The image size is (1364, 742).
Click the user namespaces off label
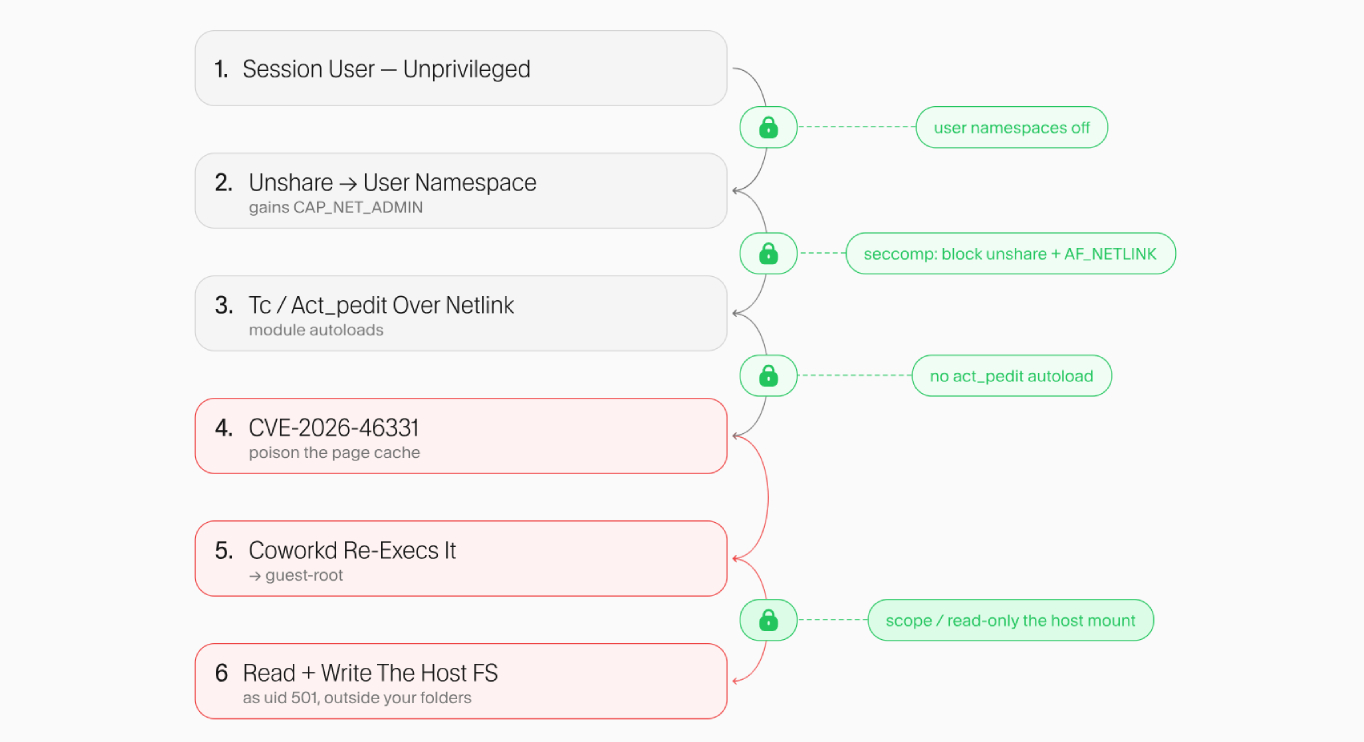point(1012,127)
